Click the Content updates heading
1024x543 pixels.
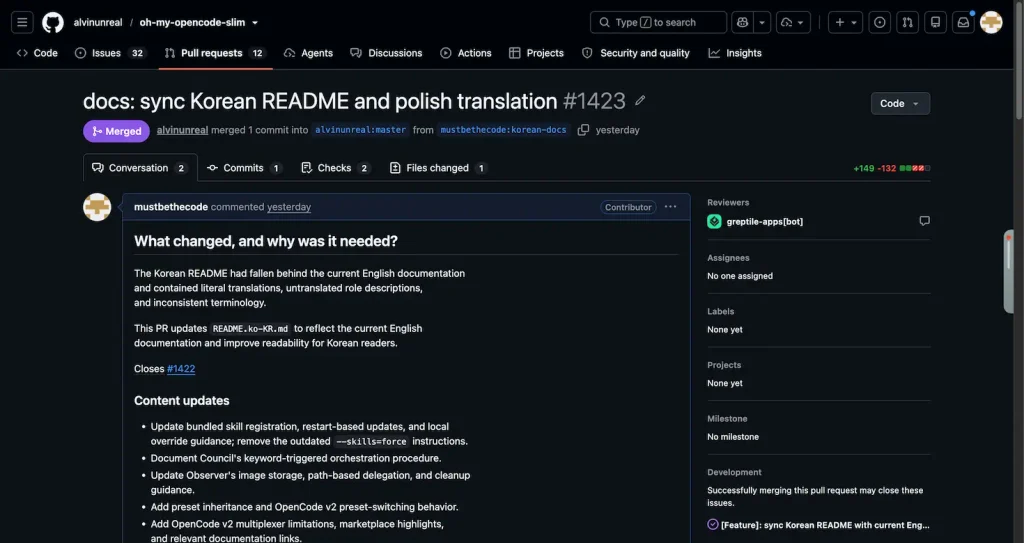click(x=182, y=401)
